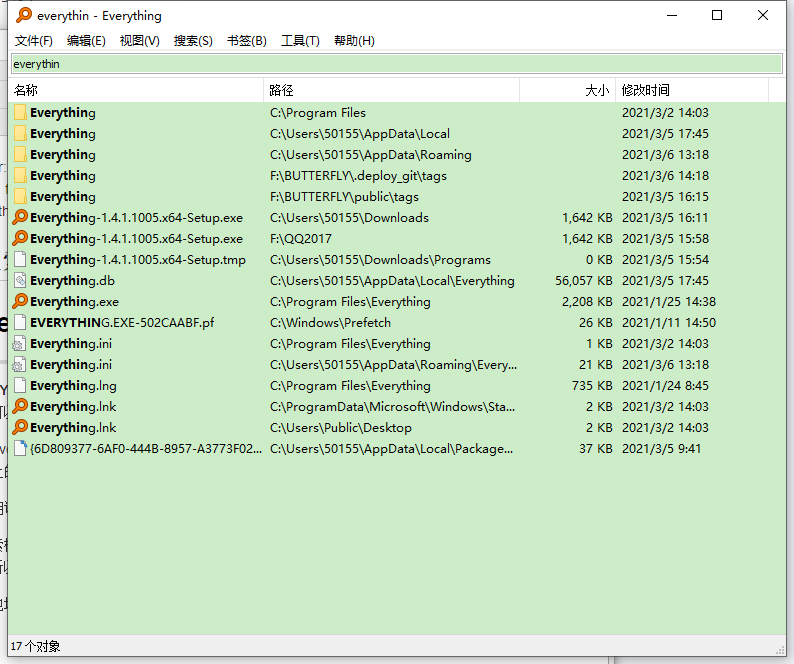This screenshot has height=664, width=794.
Task: Sort results by 名称 column header
Action: point(137,90)
